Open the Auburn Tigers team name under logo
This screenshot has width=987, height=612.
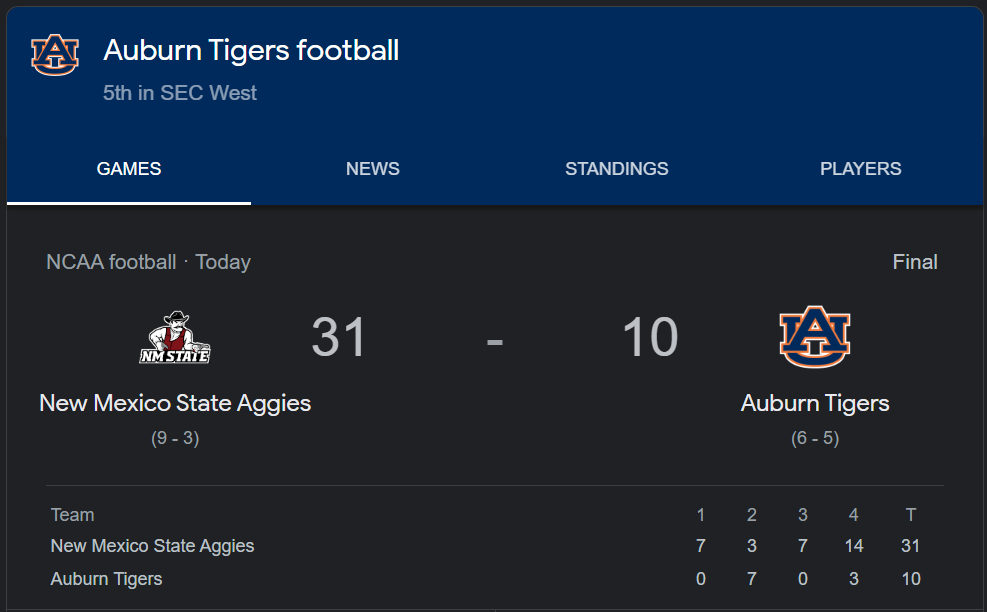pos(815,403)
